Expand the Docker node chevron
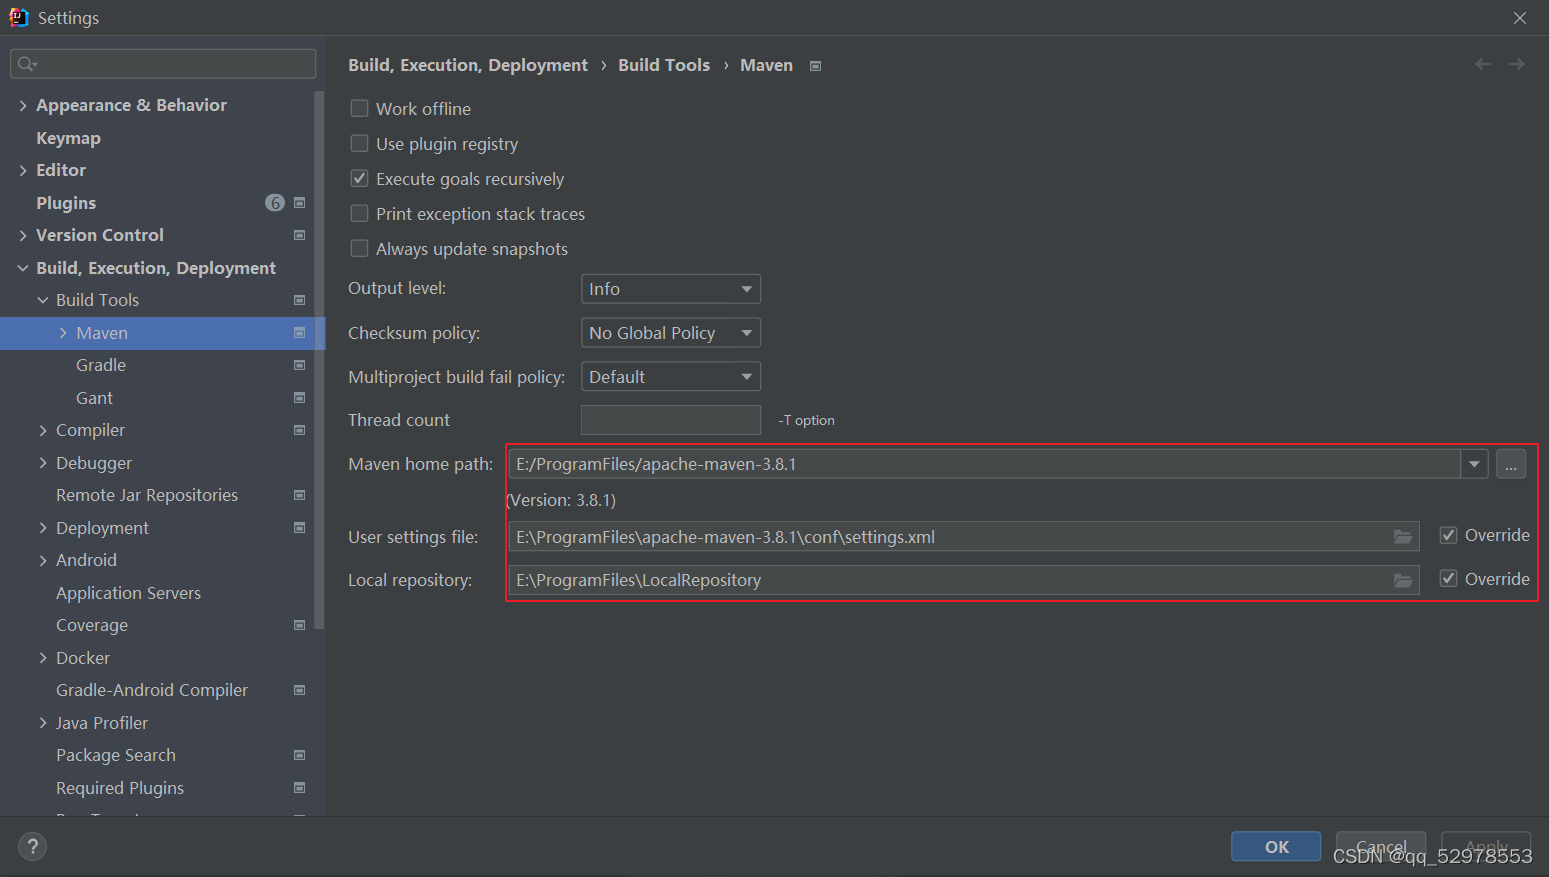The height and width of the screenshot is (877, 1549). tap(43, 658)
